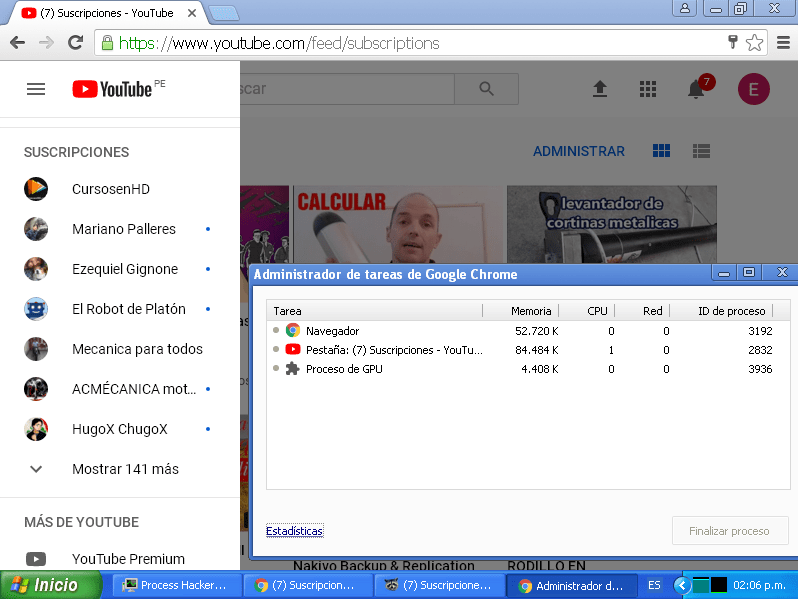Click the saved password key icon
The height and width of the screenshot is (599, 798).
pos(732,42)
